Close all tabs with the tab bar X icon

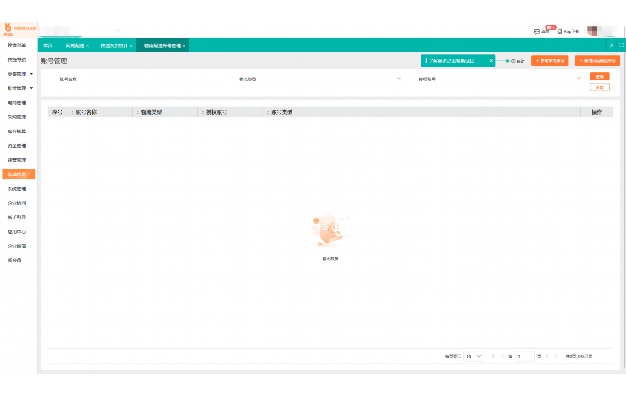click(x=611, y=45)
